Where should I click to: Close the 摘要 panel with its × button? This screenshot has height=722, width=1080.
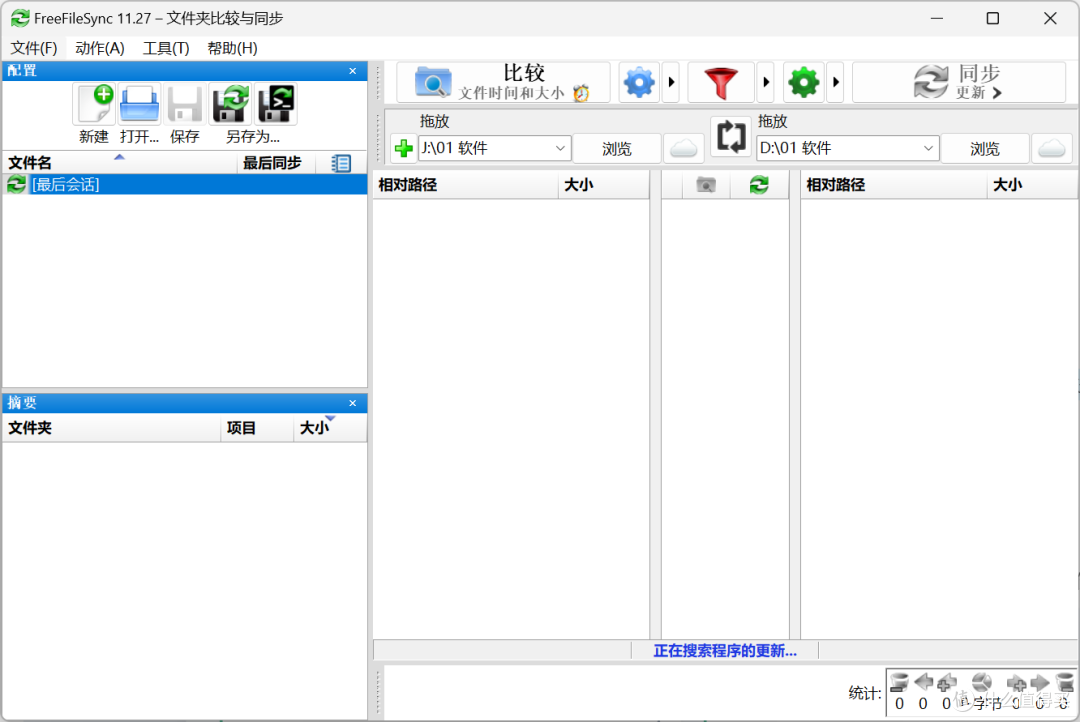[x=352, y=402]
